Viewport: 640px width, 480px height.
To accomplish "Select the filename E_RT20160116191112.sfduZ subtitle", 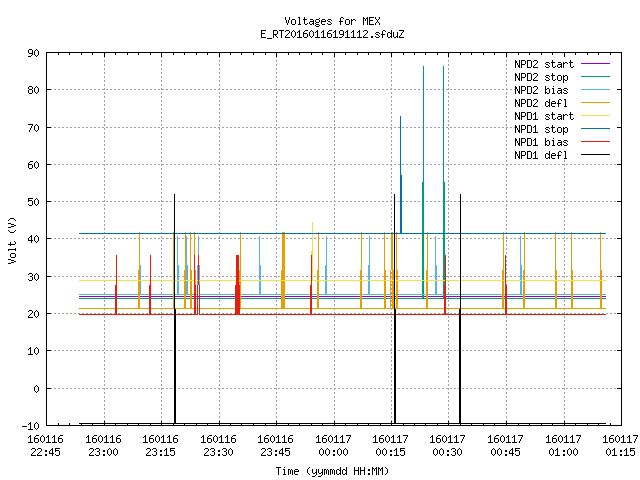I will 332,34.
